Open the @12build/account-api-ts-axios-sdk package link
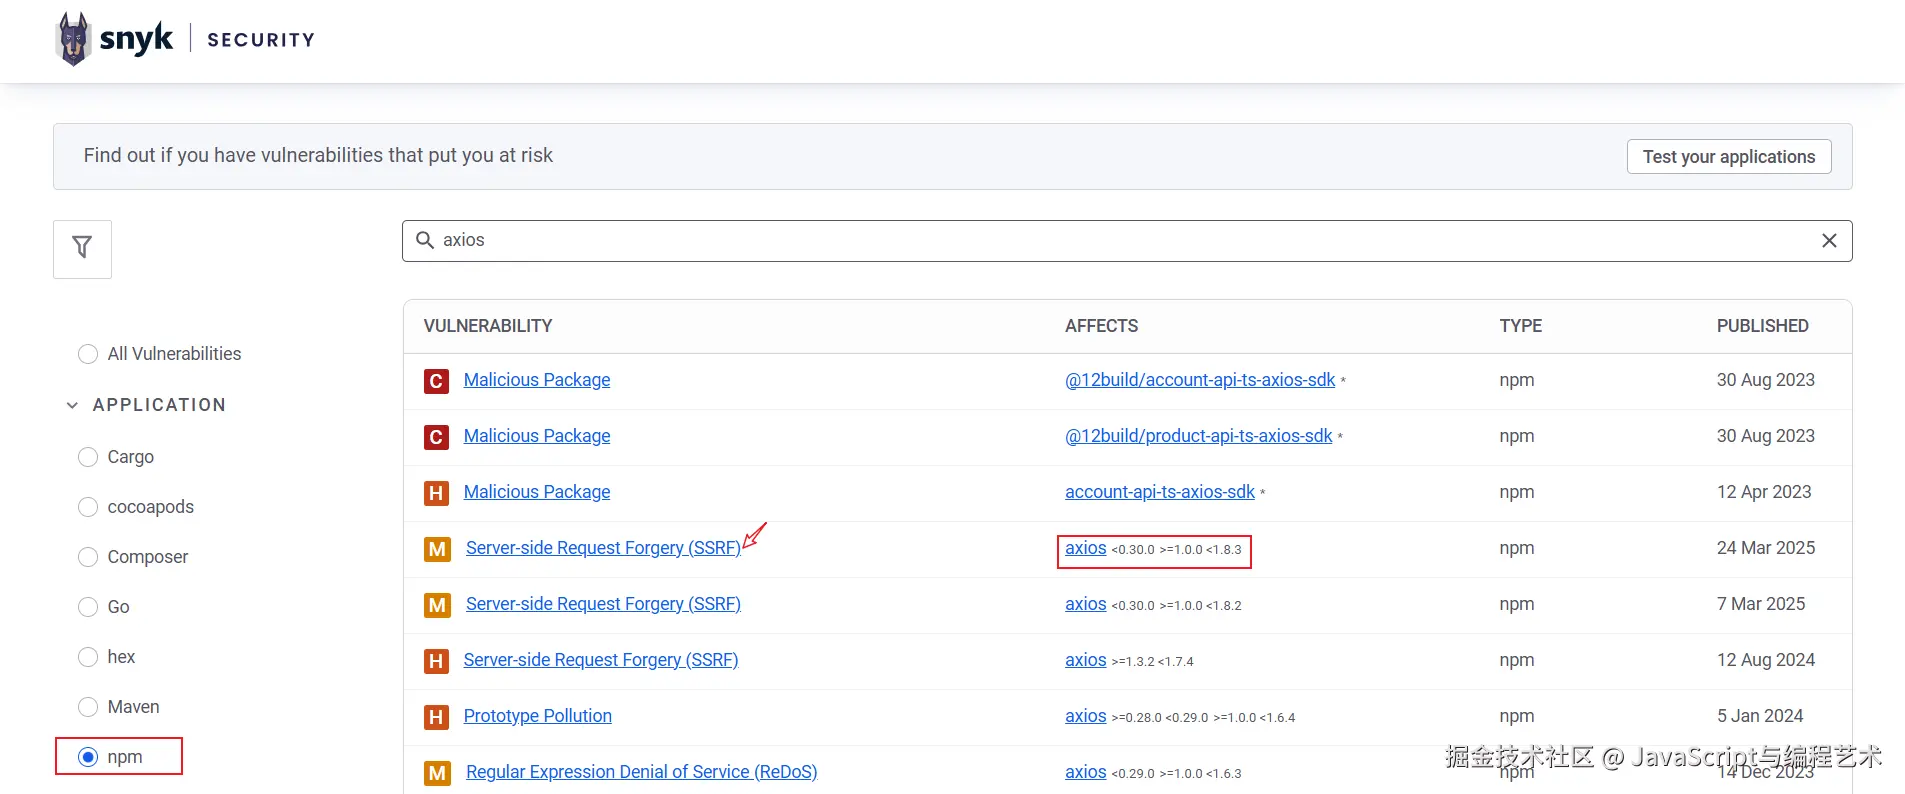This screenshot has height=794, width=1905. tap(1200, 380)
